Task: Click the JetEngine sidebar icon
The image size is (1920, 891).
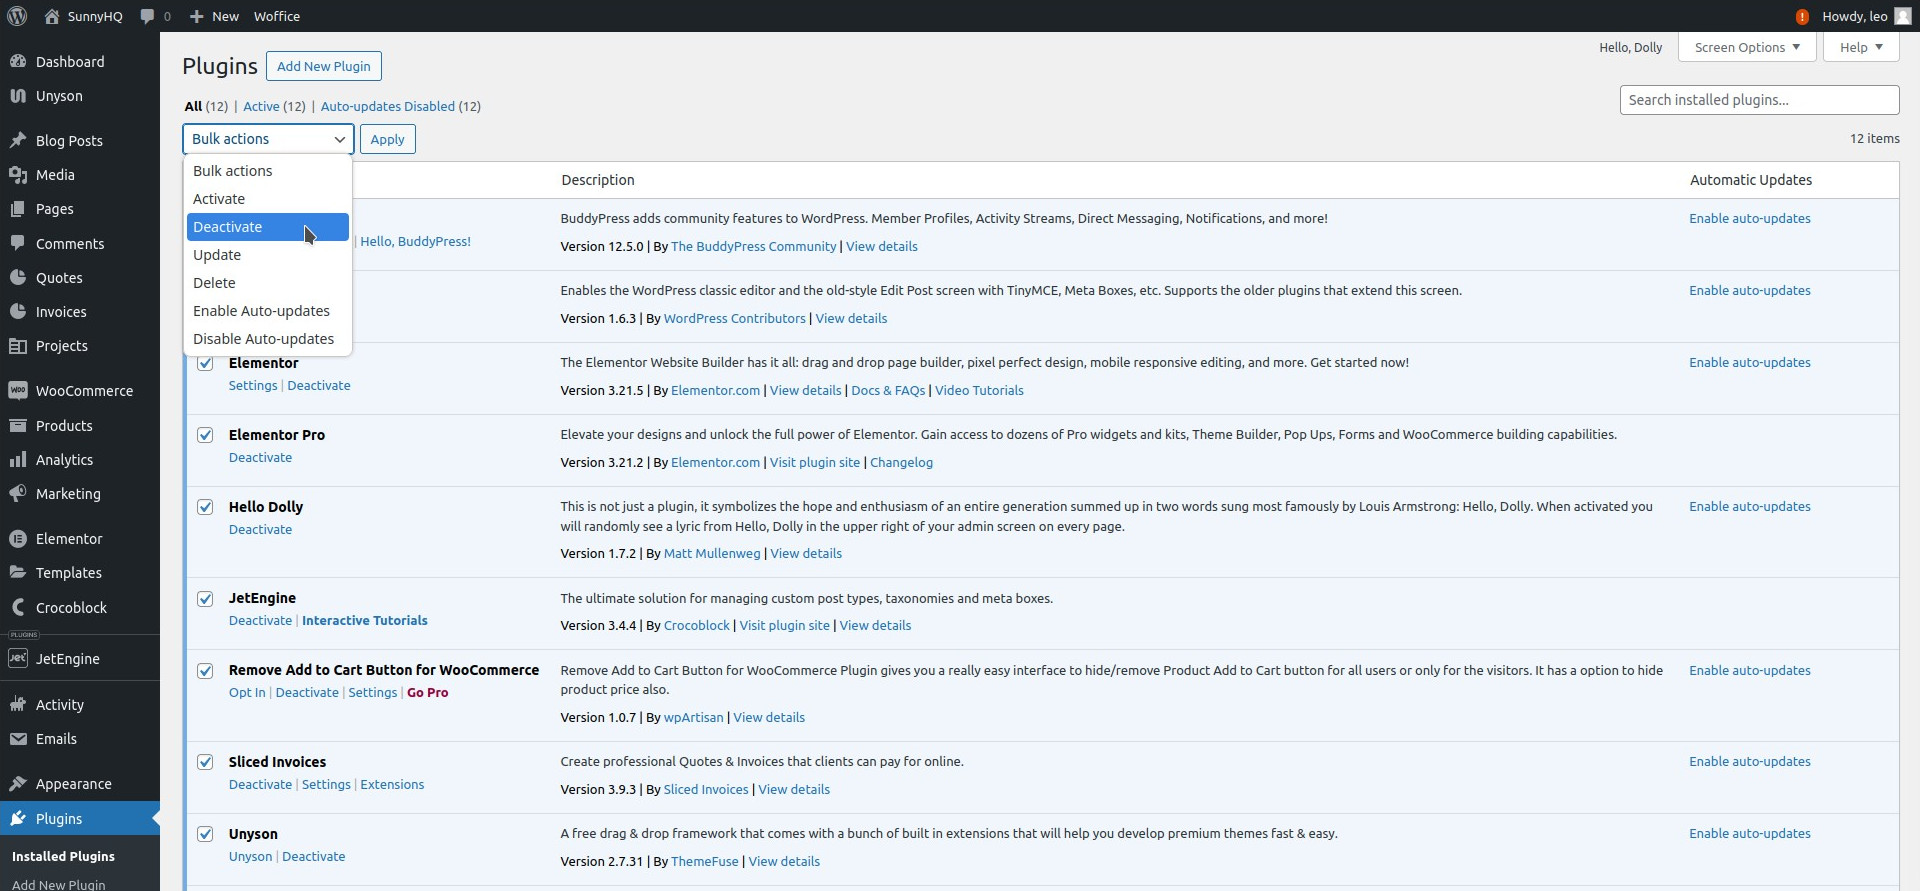Action: (18, 658)
